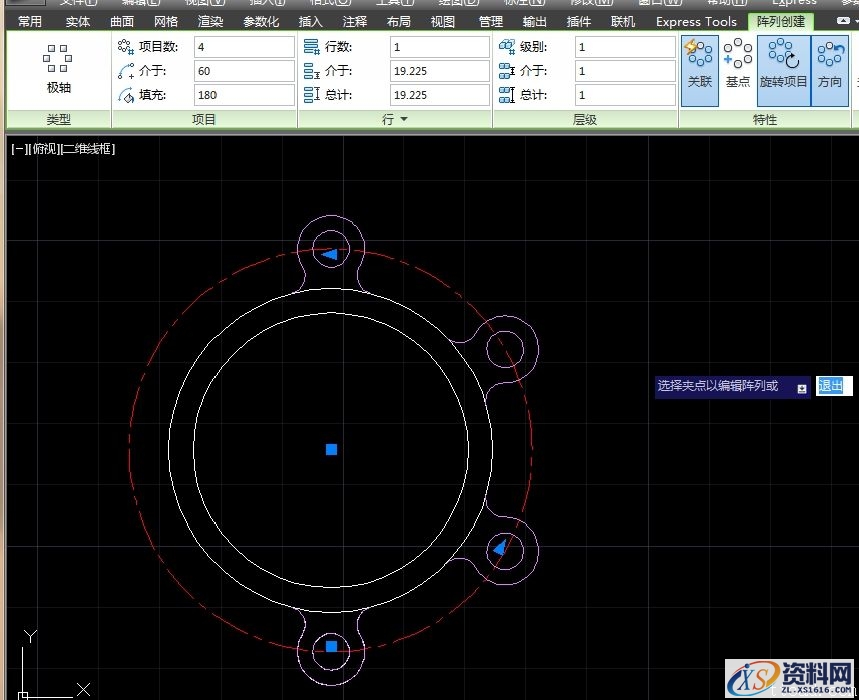The image size is (859, 700).
Task: Click the 项目数 input field showing 4
Action: (x=244, y=47)
